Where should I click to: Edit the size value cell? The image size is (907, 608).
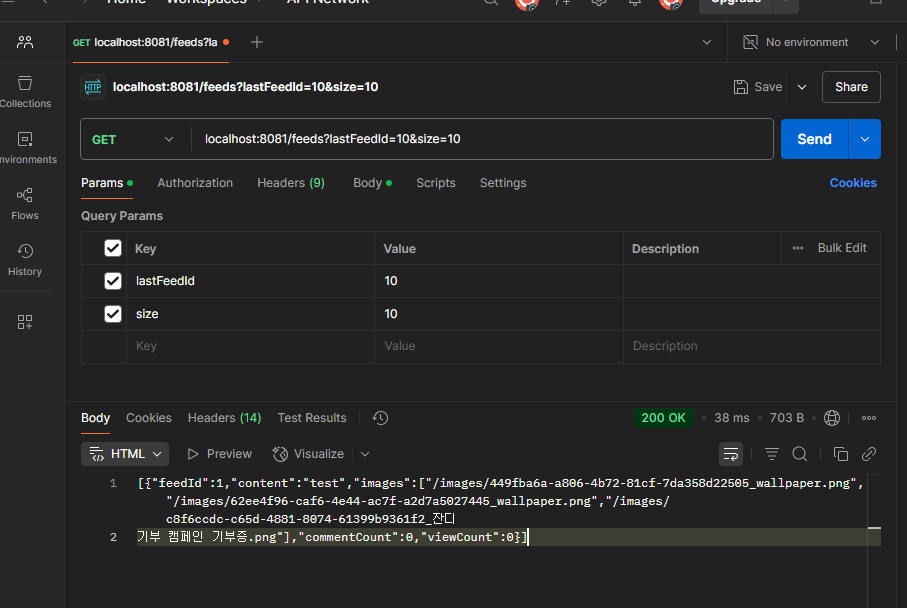click(x=499, y=314)
